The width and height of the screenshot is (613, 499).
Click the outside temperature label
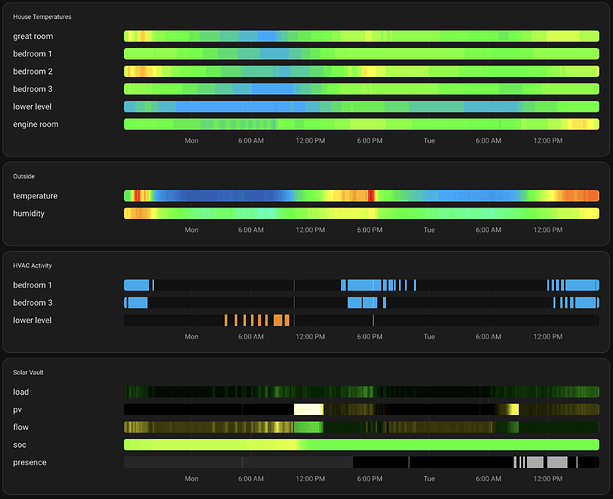pos(35,196)
